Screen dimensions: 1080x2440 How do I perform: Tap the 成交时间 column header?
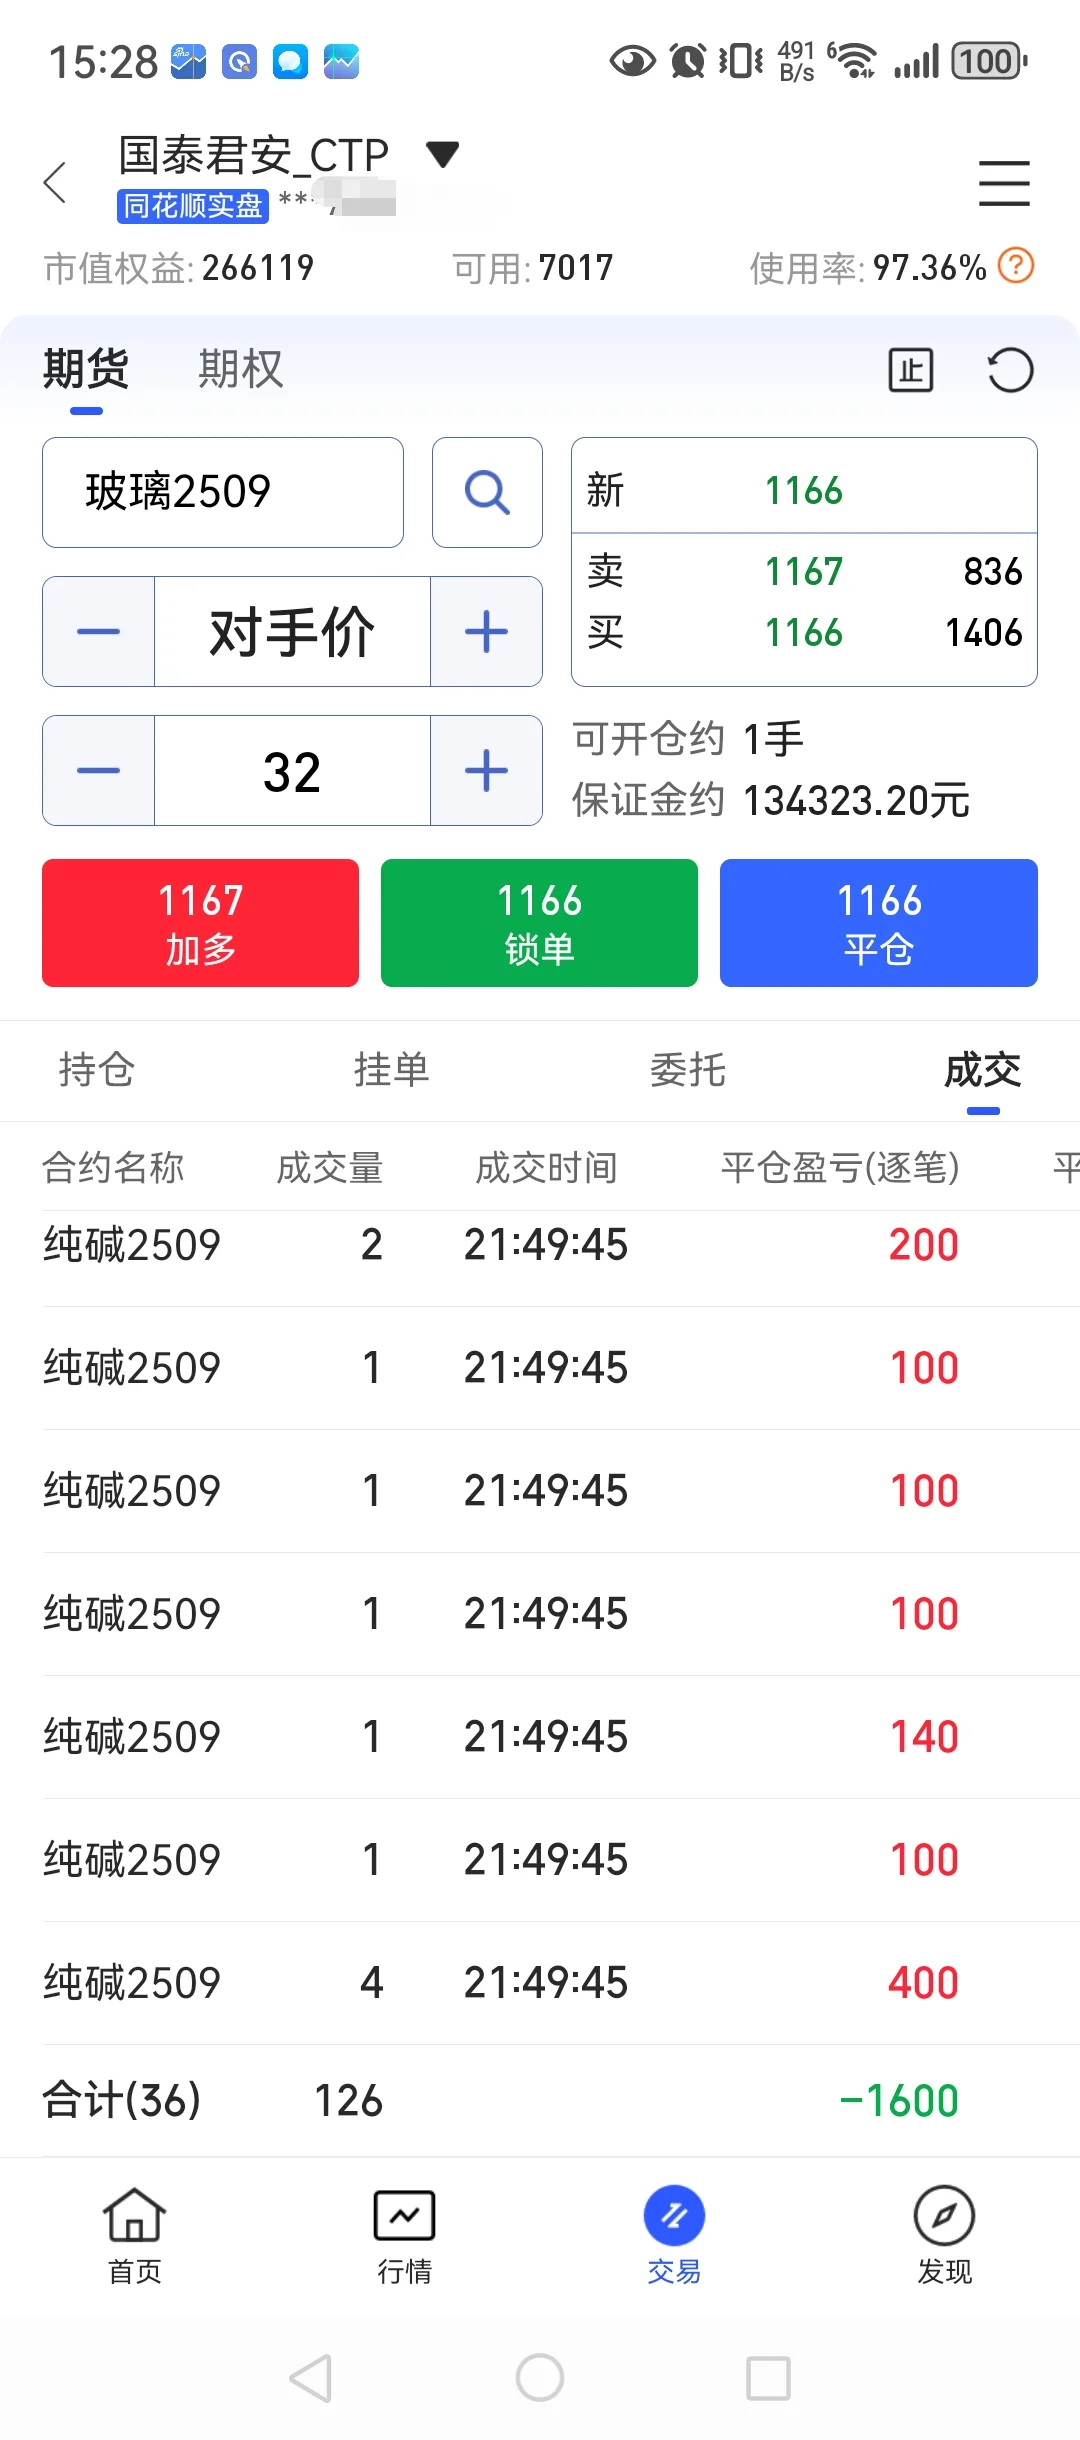coord(546,1167)
